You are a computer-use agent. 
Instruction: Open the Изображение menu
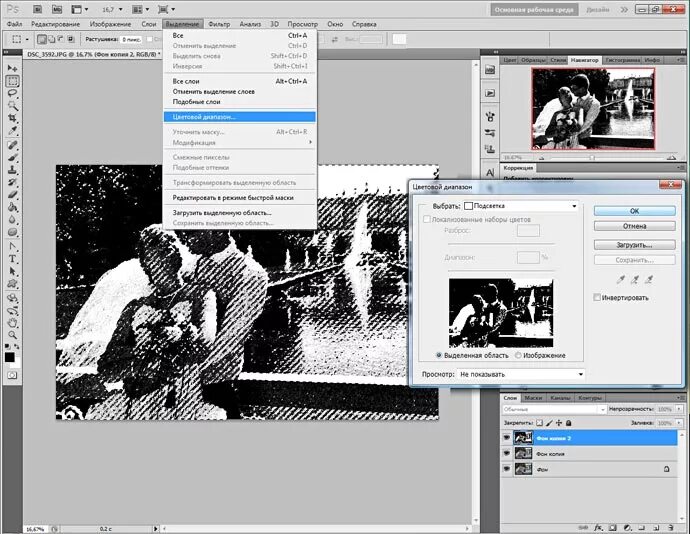(110, 24)
